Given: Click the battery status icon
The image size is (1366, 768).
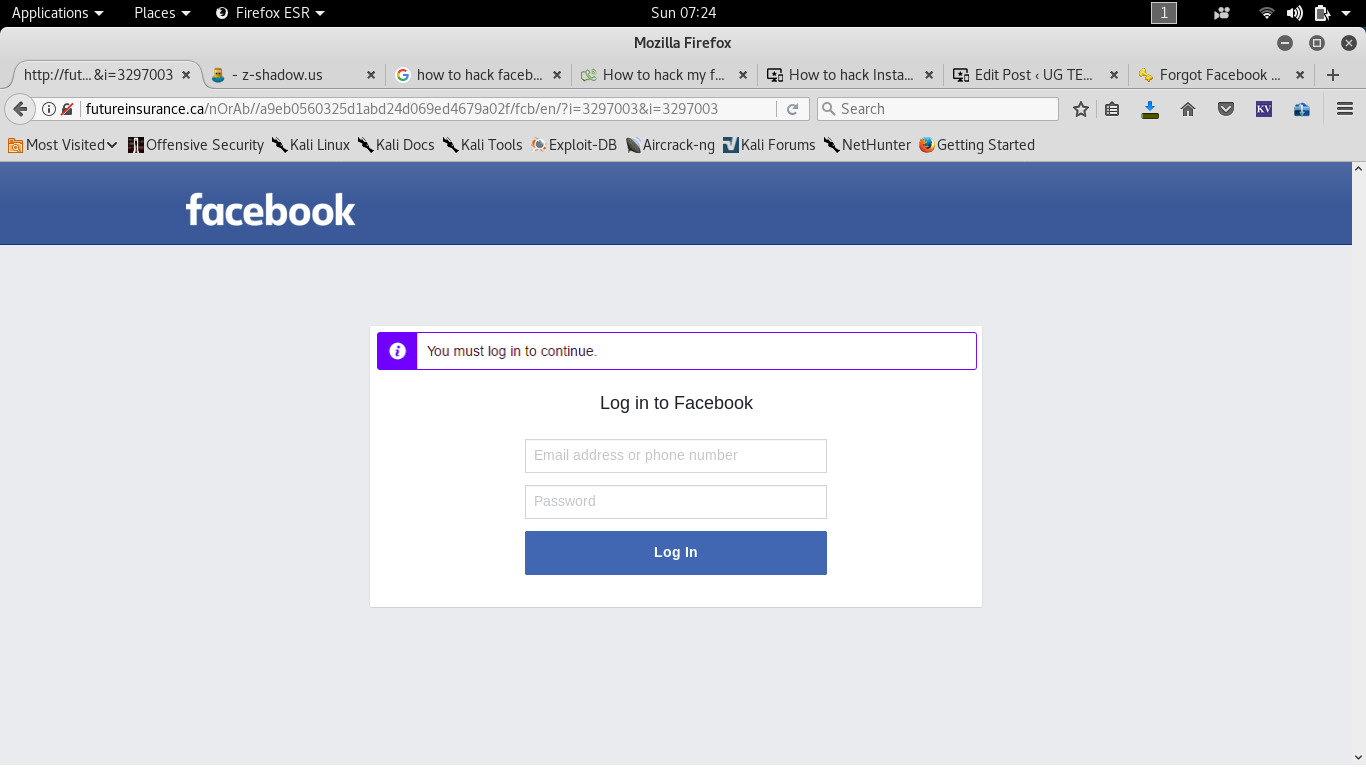Looking at the screenshot, I should tap(1322, 13).
